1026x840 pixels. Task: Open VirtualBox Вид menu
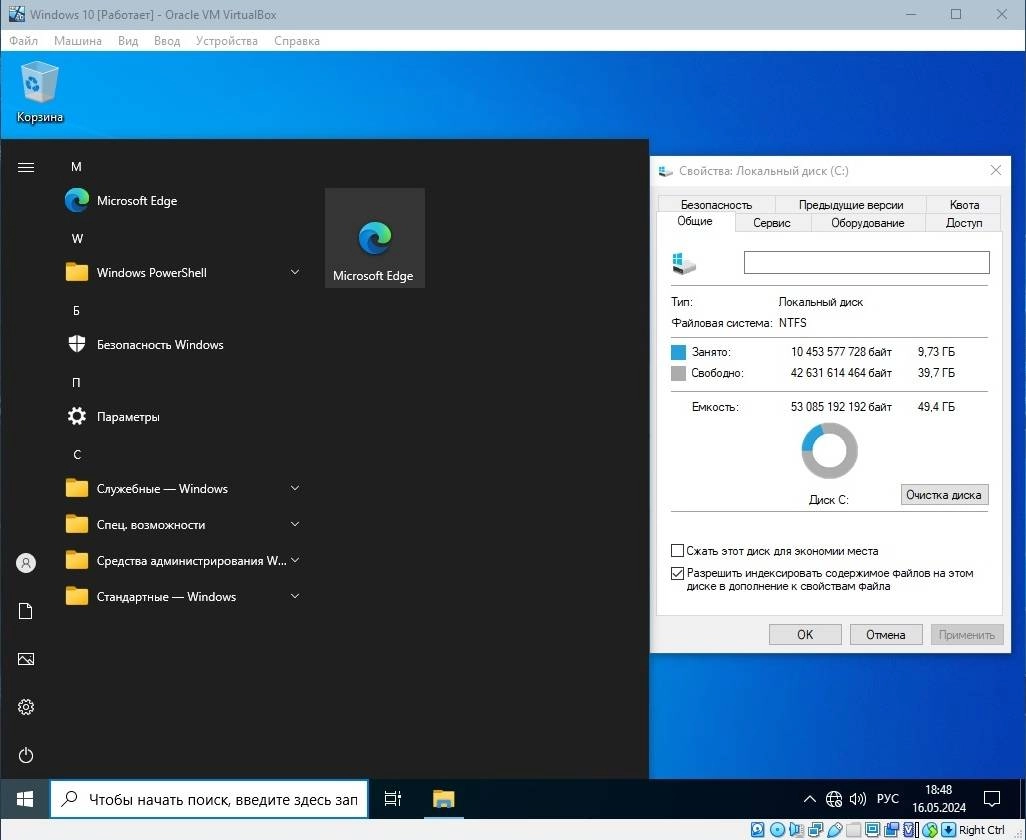[128, 41]
